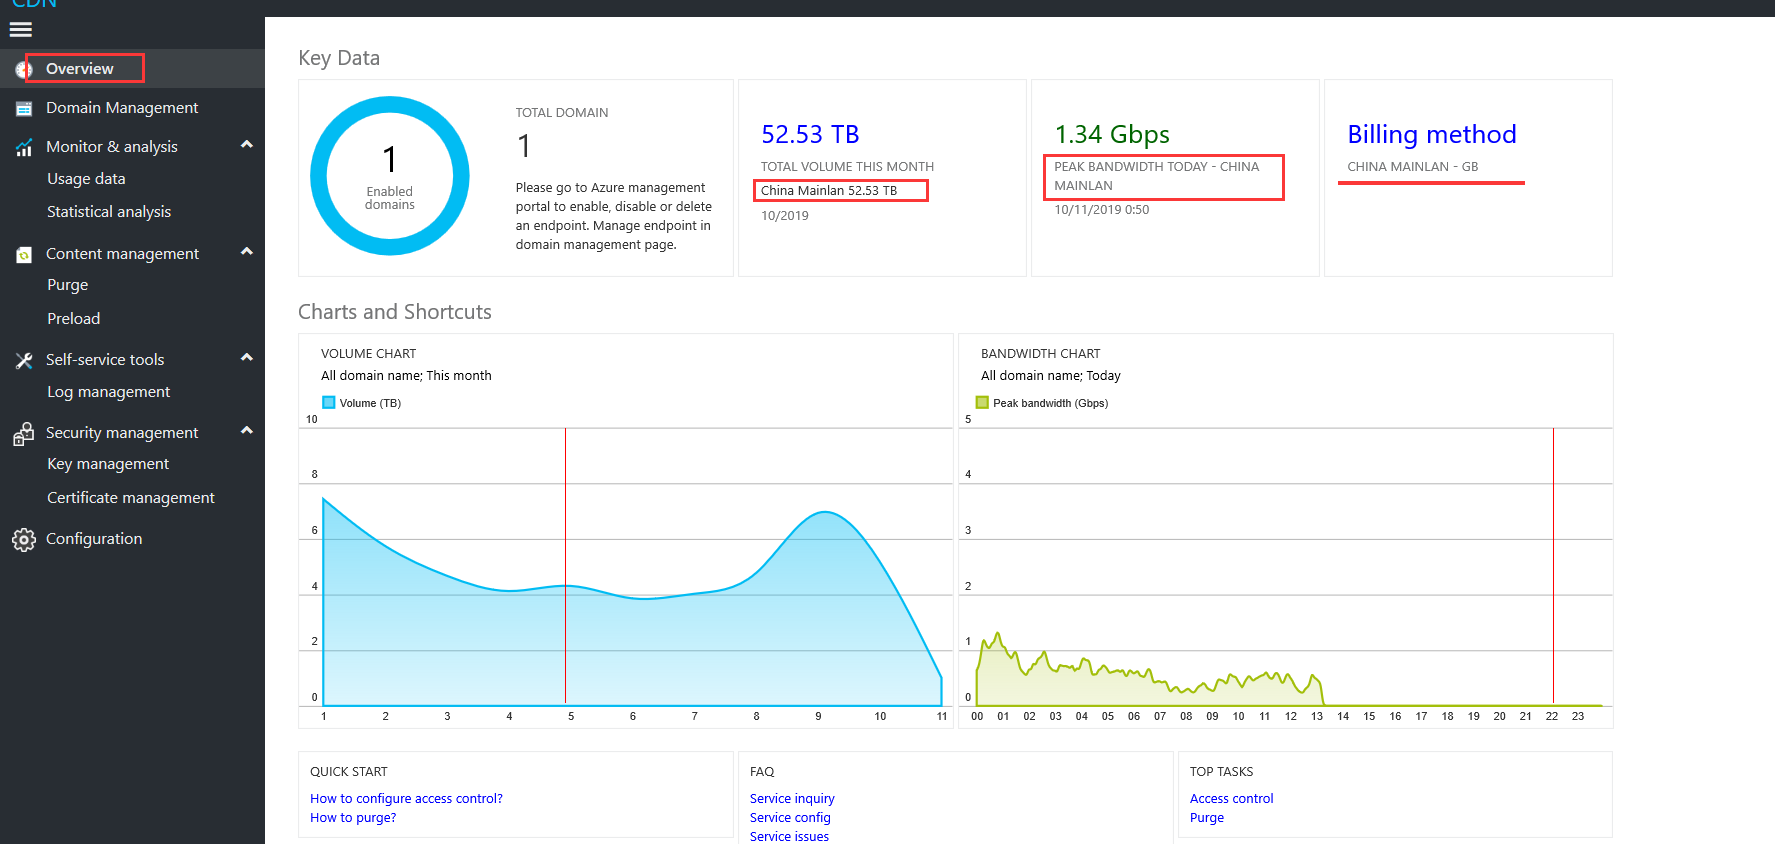Open 'How to configure access control?' link
1775x844 pixels.
tap(406, 799)
